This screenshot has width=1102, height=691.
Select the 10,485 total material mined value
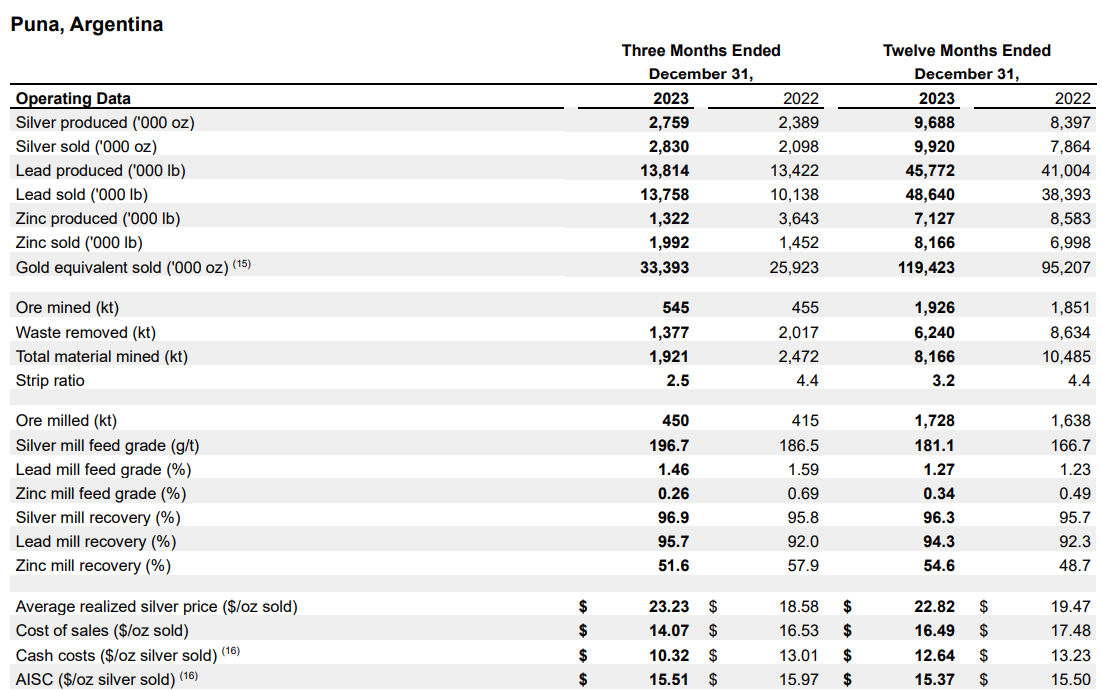pos(1065,356)
